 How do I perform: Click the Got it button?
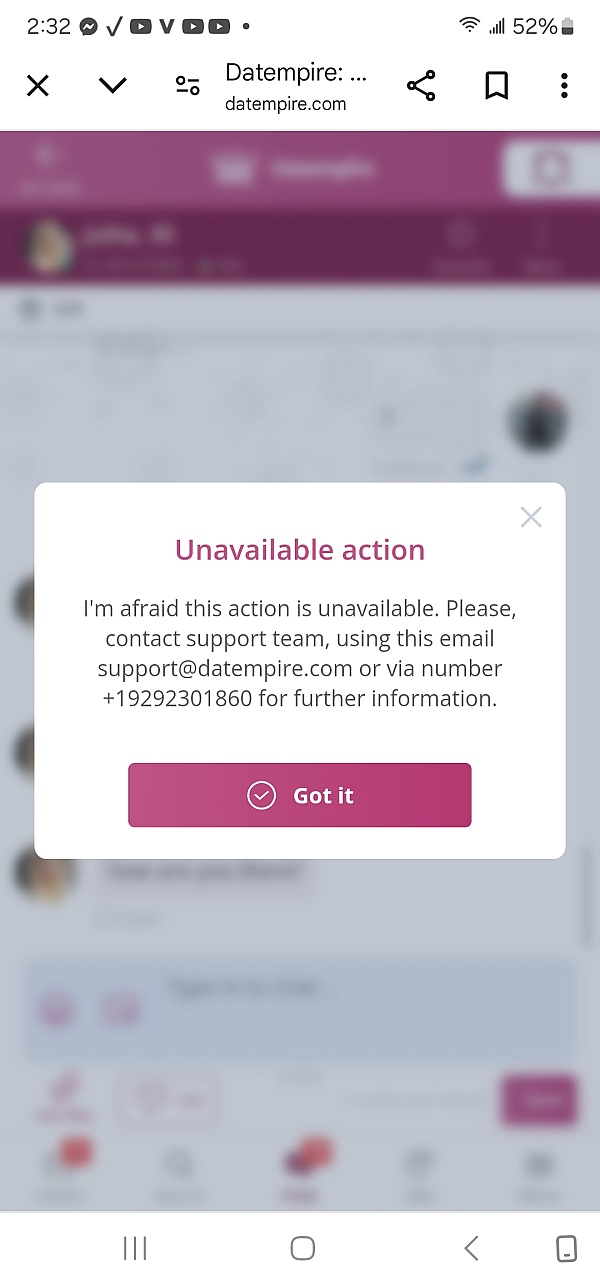point(299,795)
